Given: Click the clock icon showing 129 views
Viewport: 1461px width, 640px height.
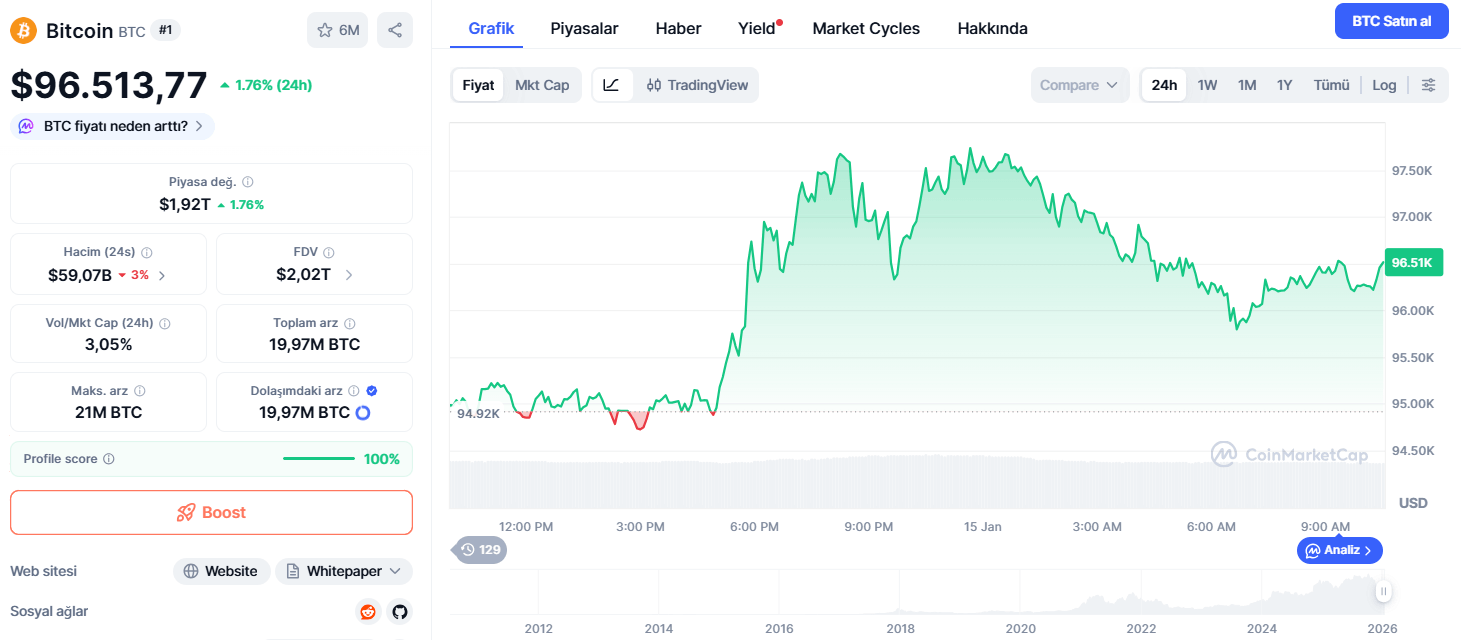Looking at the screenshot, I should 478,550.
